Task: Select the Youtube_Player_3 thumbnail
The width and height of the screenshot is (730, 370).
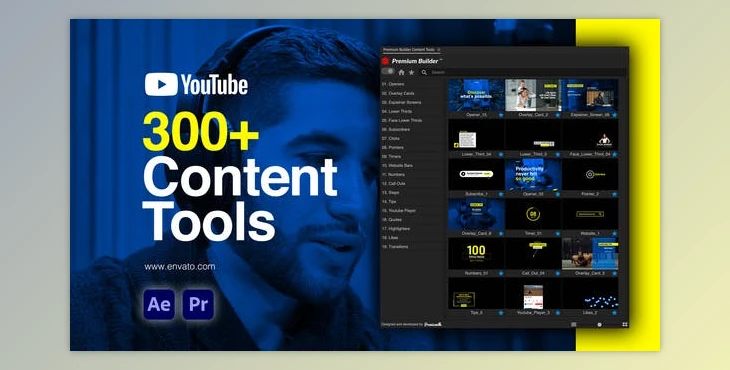Action: point(533,294)
